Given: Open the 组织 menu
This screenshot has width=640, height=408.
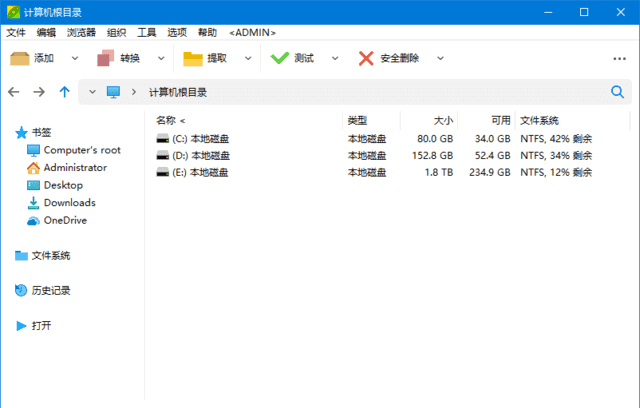Looking at the screenshot, I should coord(117,33).
